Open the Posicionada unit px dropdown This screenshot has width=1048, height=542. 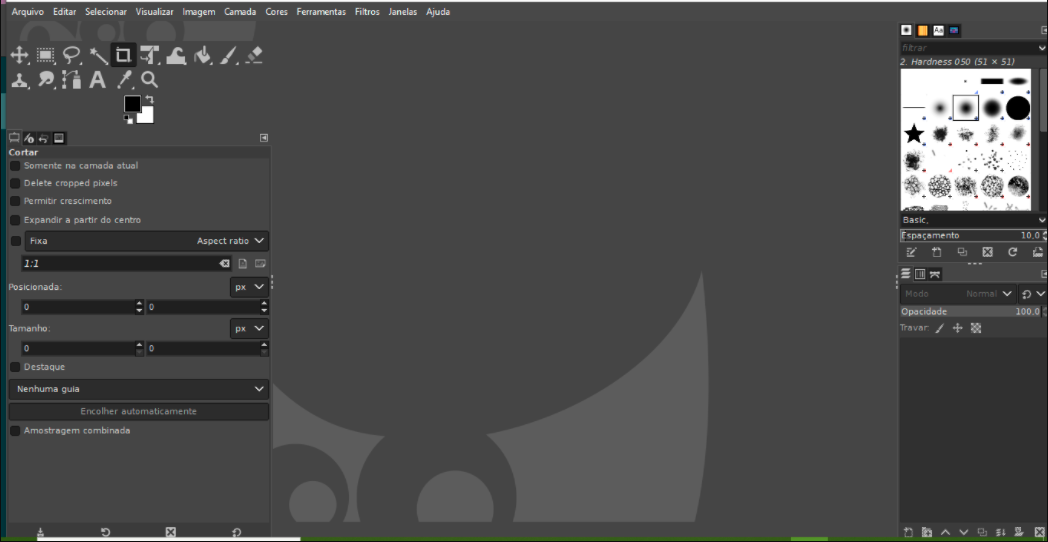click(x=249, y=287)
